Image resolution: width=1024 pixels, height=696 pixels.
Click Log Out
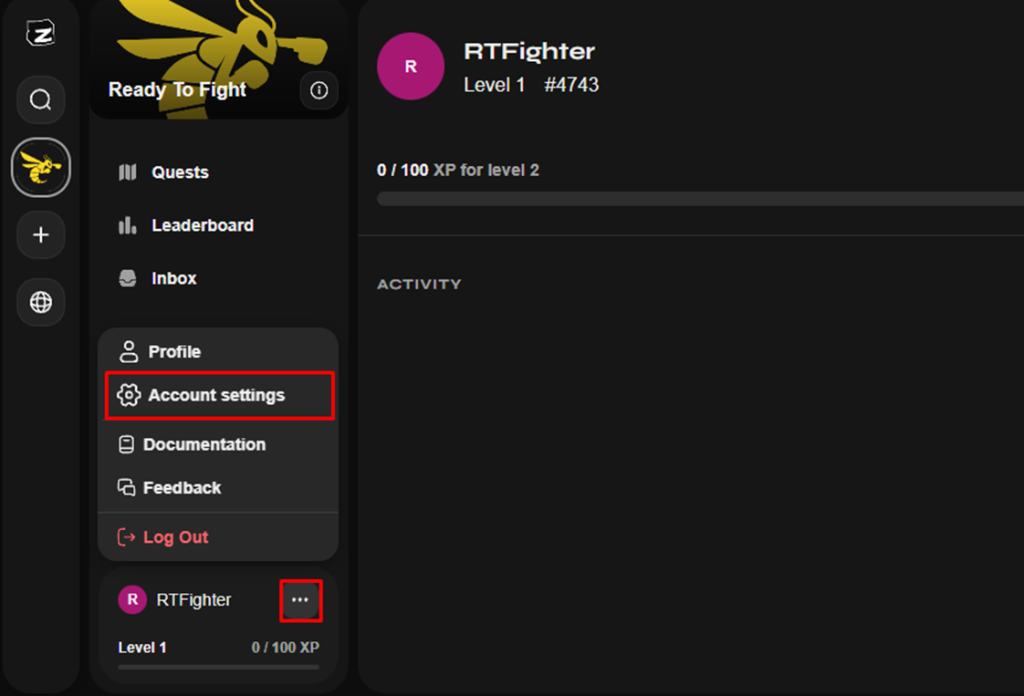(219, 537)
